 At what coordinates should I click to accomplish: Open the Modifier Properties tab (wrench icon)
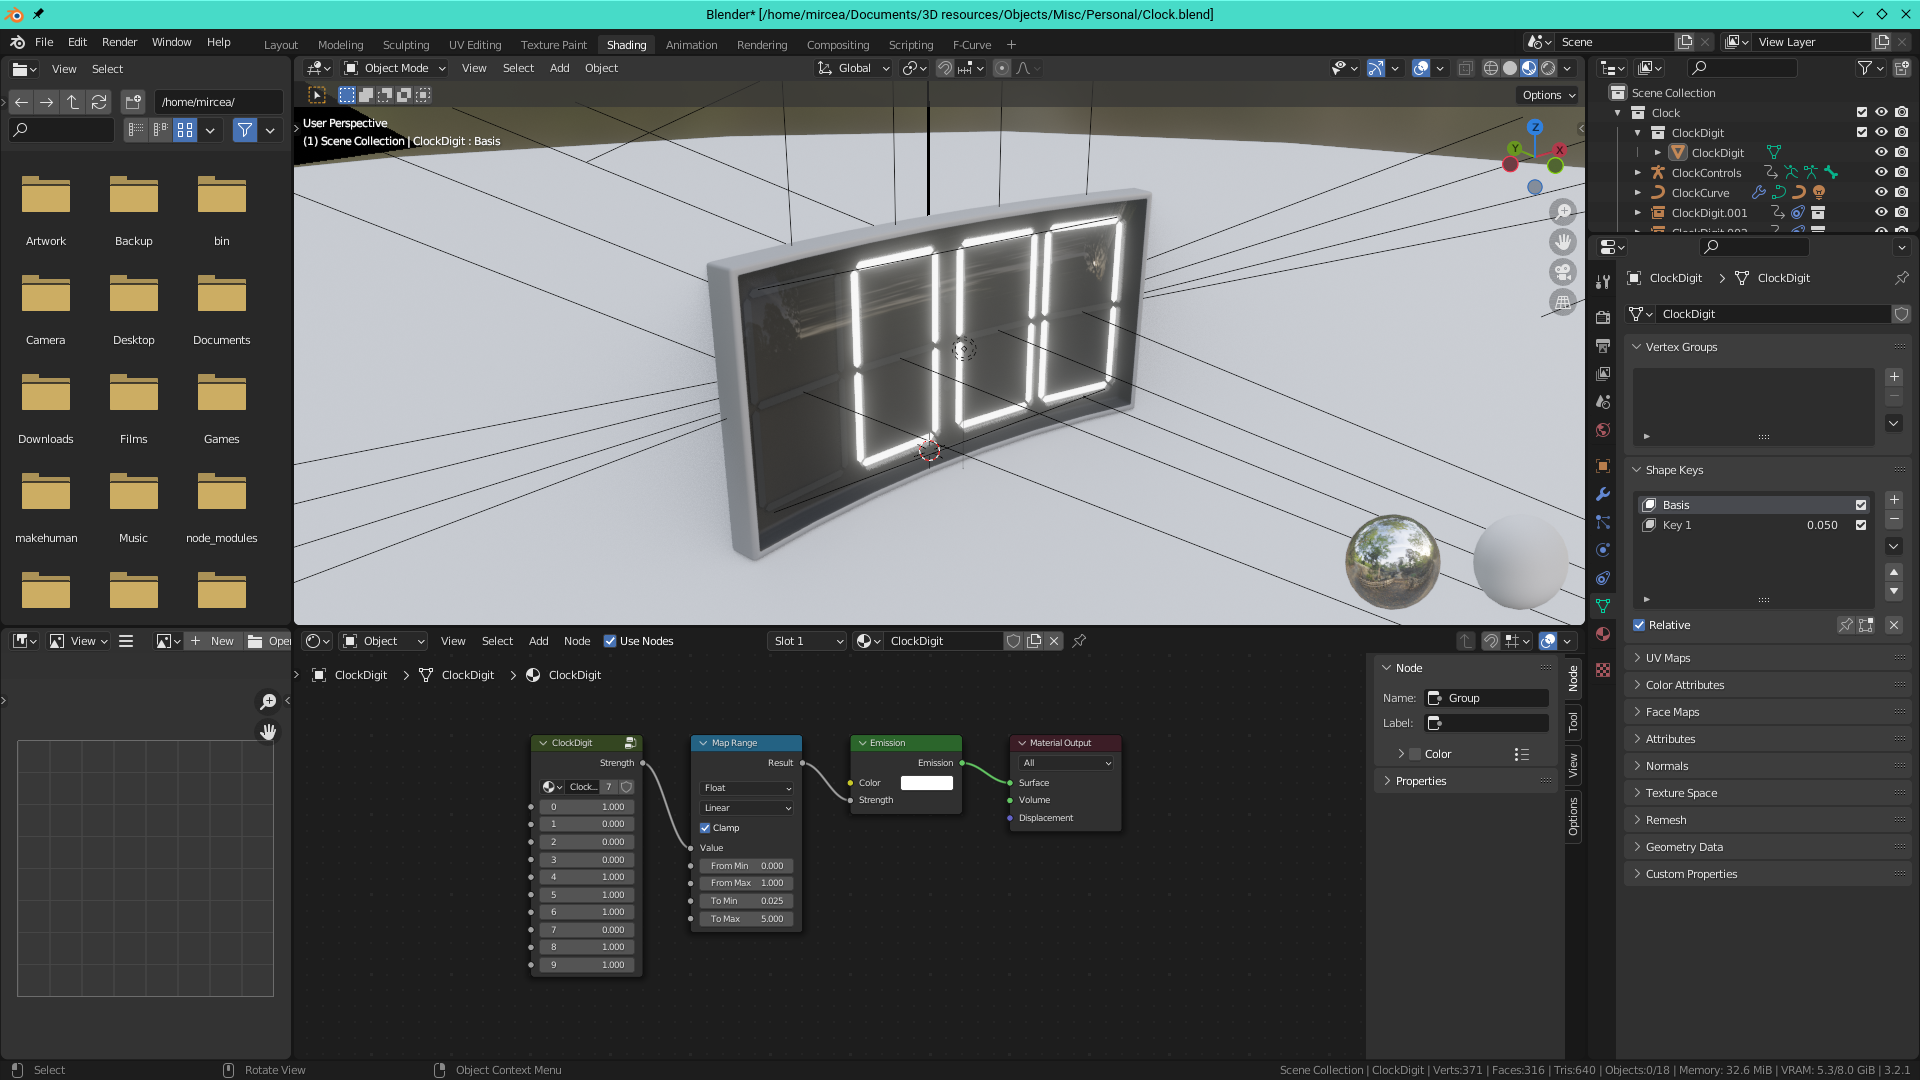(x=1603, y=495)
